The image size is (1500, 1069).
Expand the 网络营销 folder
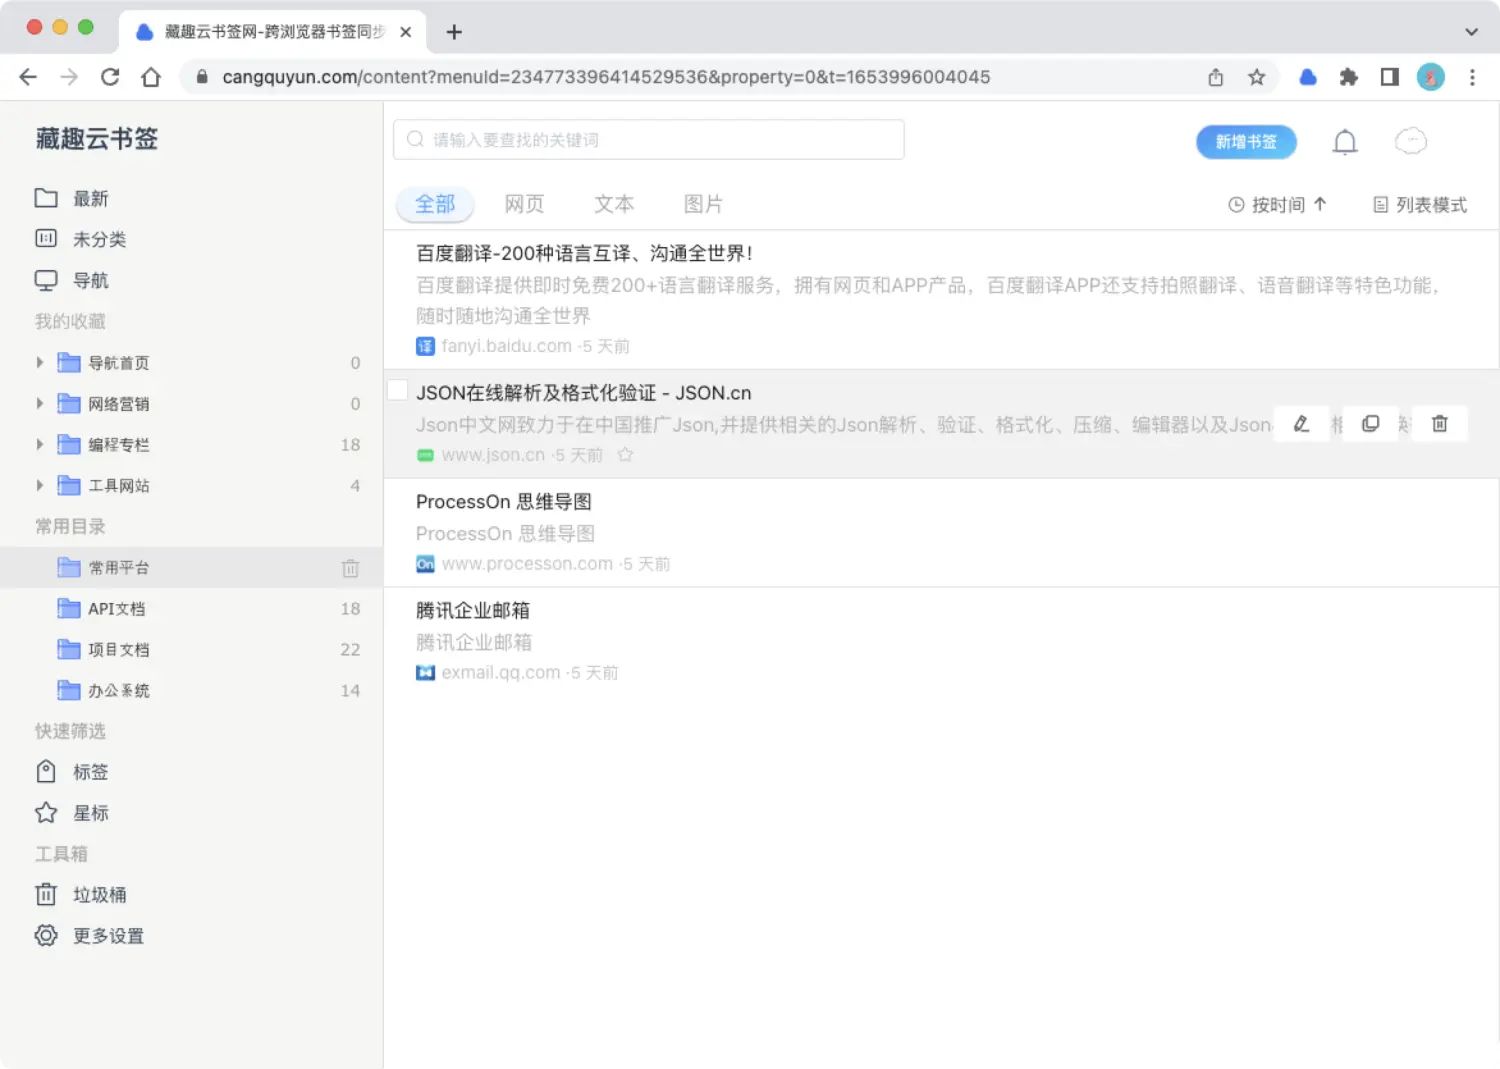point(40,403)
